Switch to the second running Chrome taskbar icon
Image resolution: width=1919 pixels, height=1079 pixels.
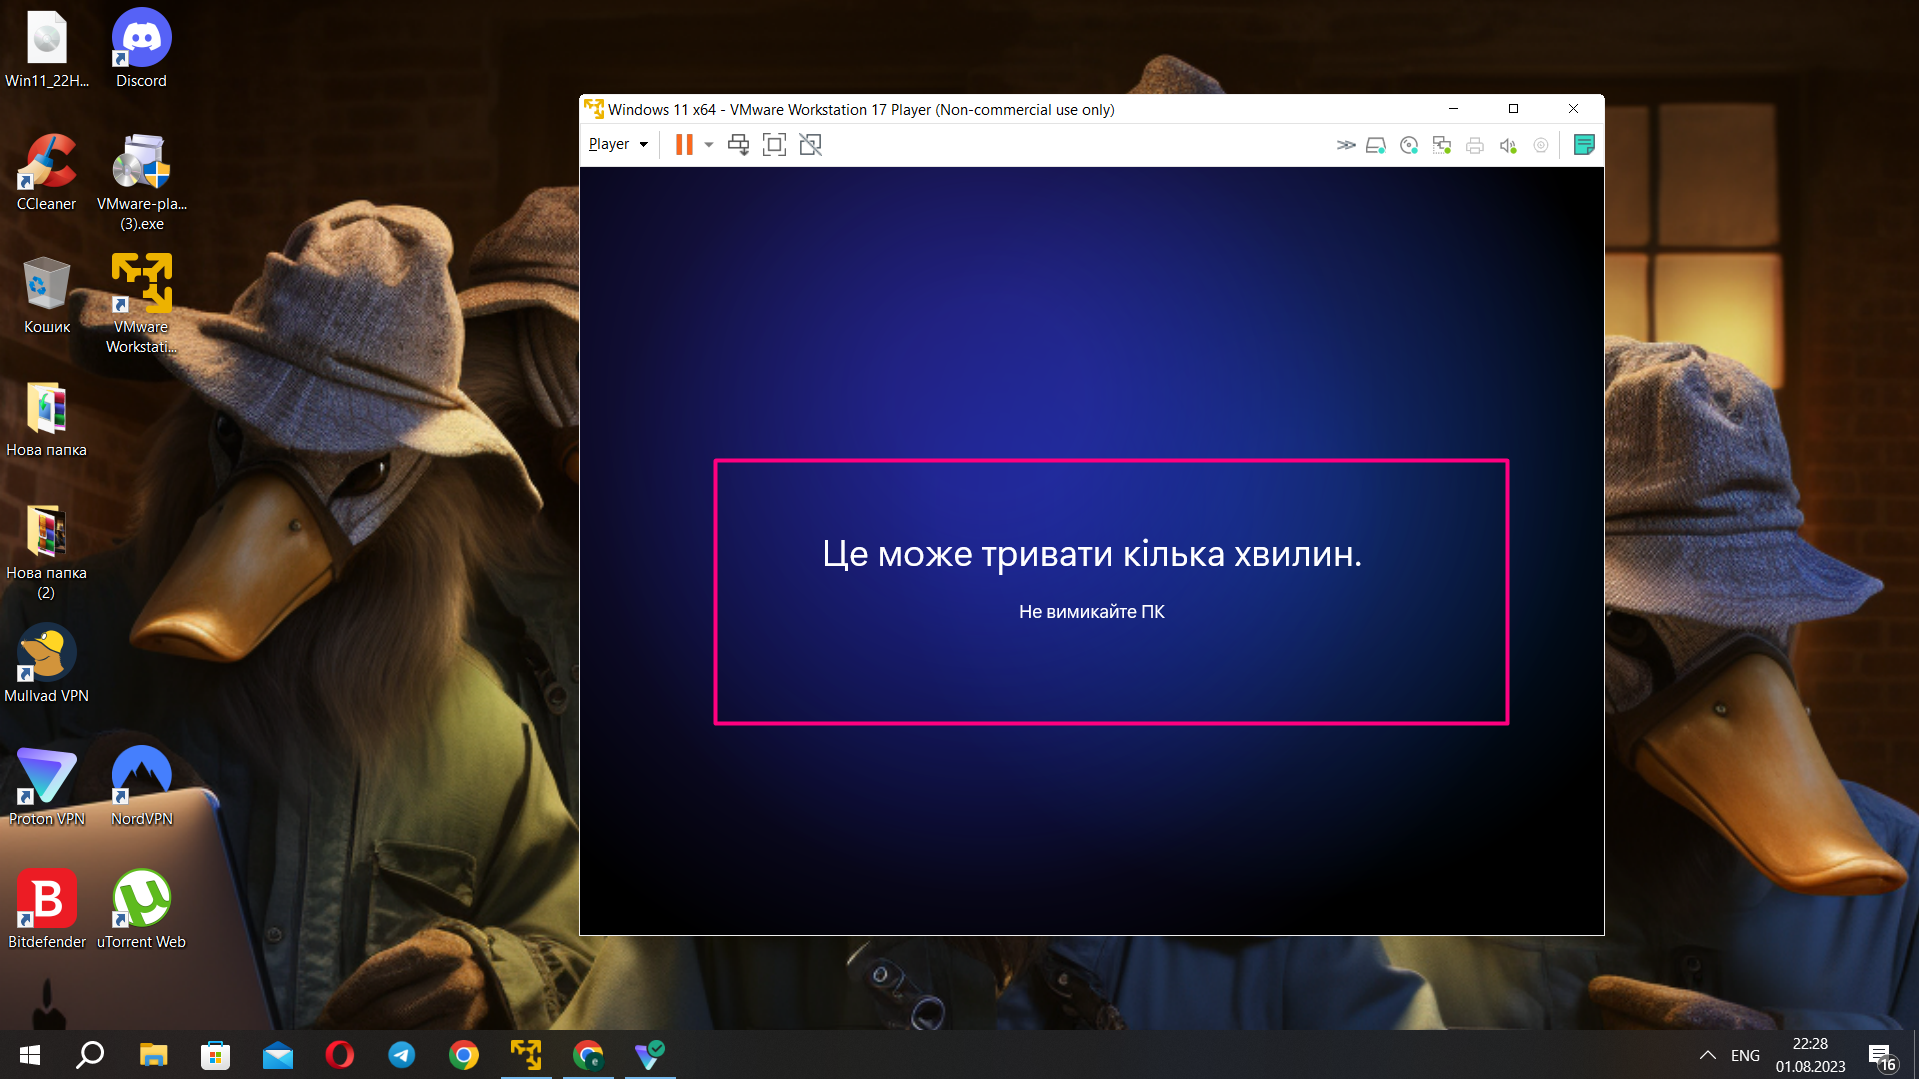588,1055
